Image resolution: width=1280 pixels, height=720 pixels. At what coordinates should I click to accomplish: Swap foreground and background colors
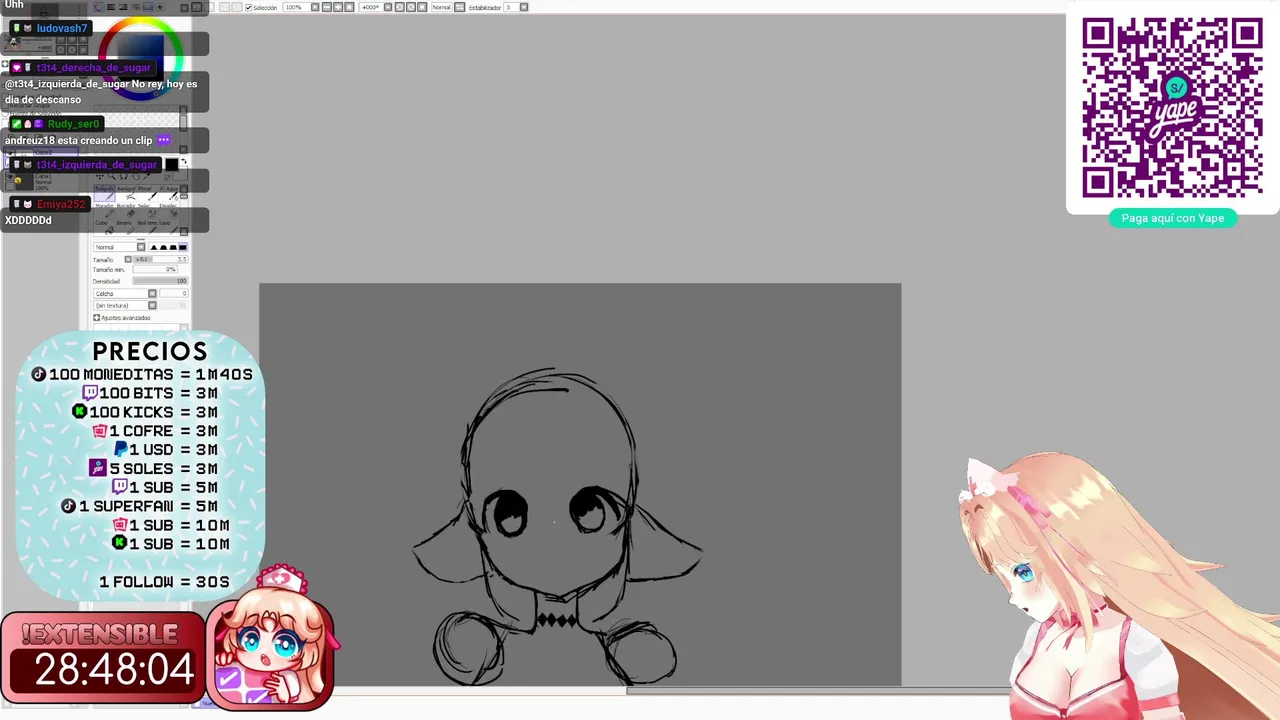tap(184, 161)
